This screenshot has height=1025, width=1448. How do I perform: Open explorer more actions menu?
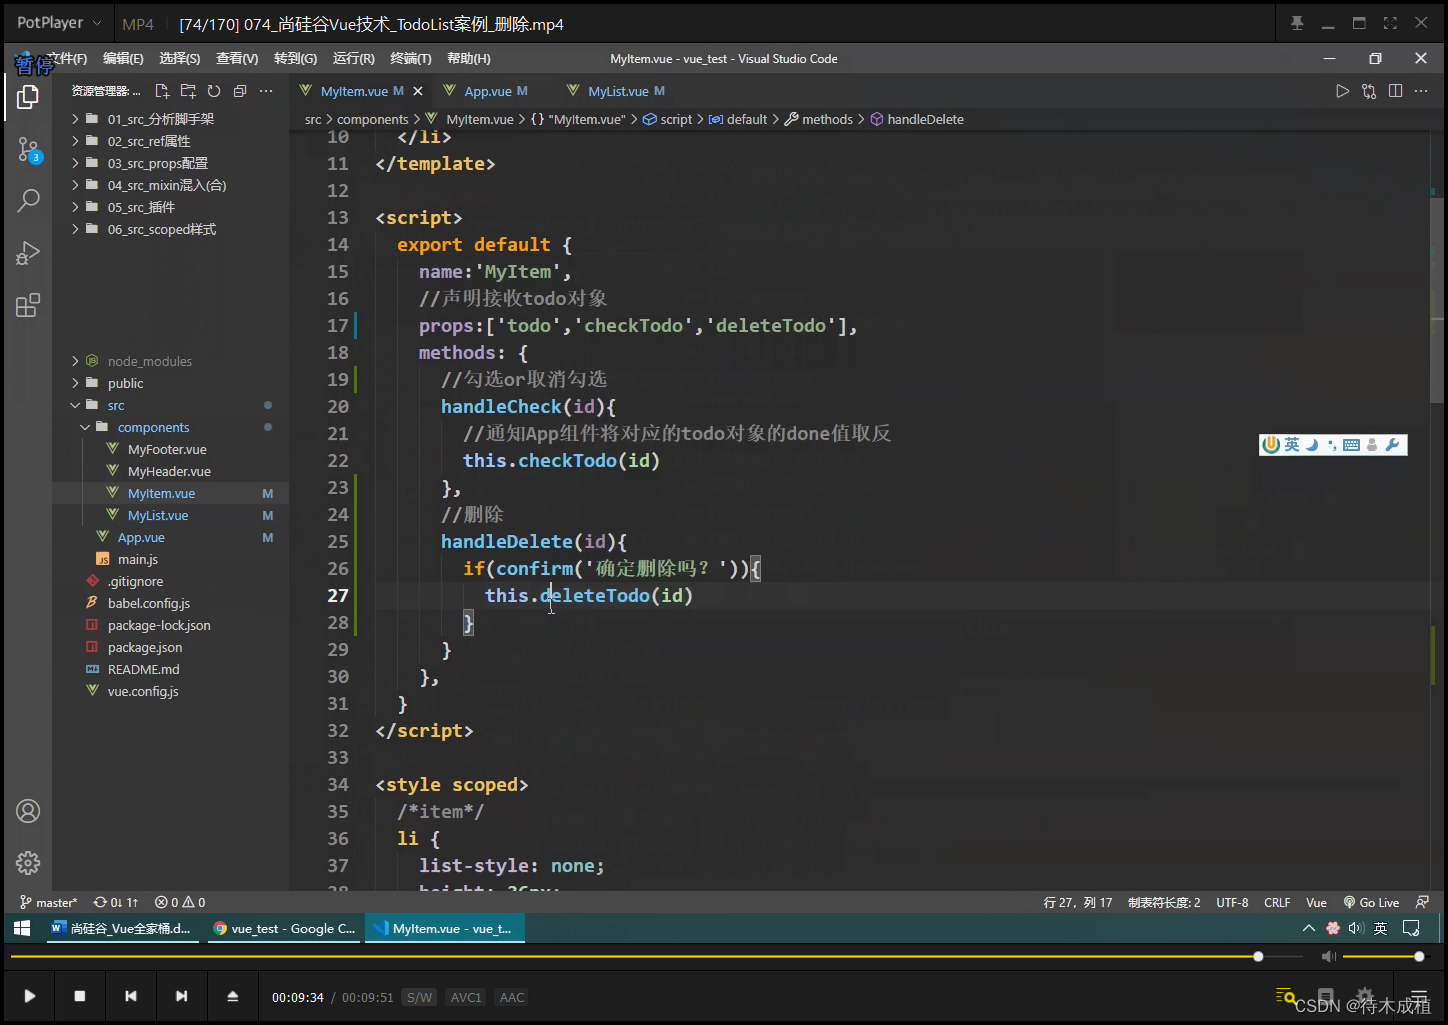pos(266,91)
